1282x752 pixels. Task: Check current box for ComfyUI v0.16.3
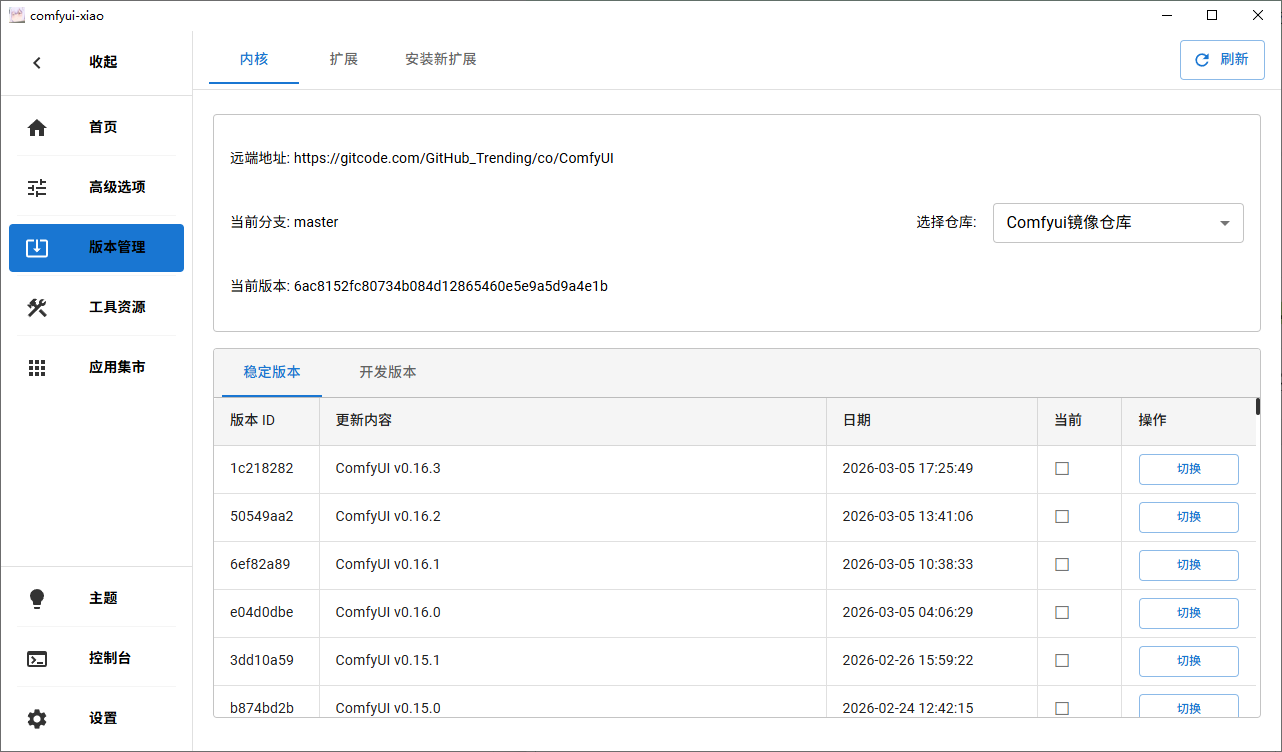1062,469
